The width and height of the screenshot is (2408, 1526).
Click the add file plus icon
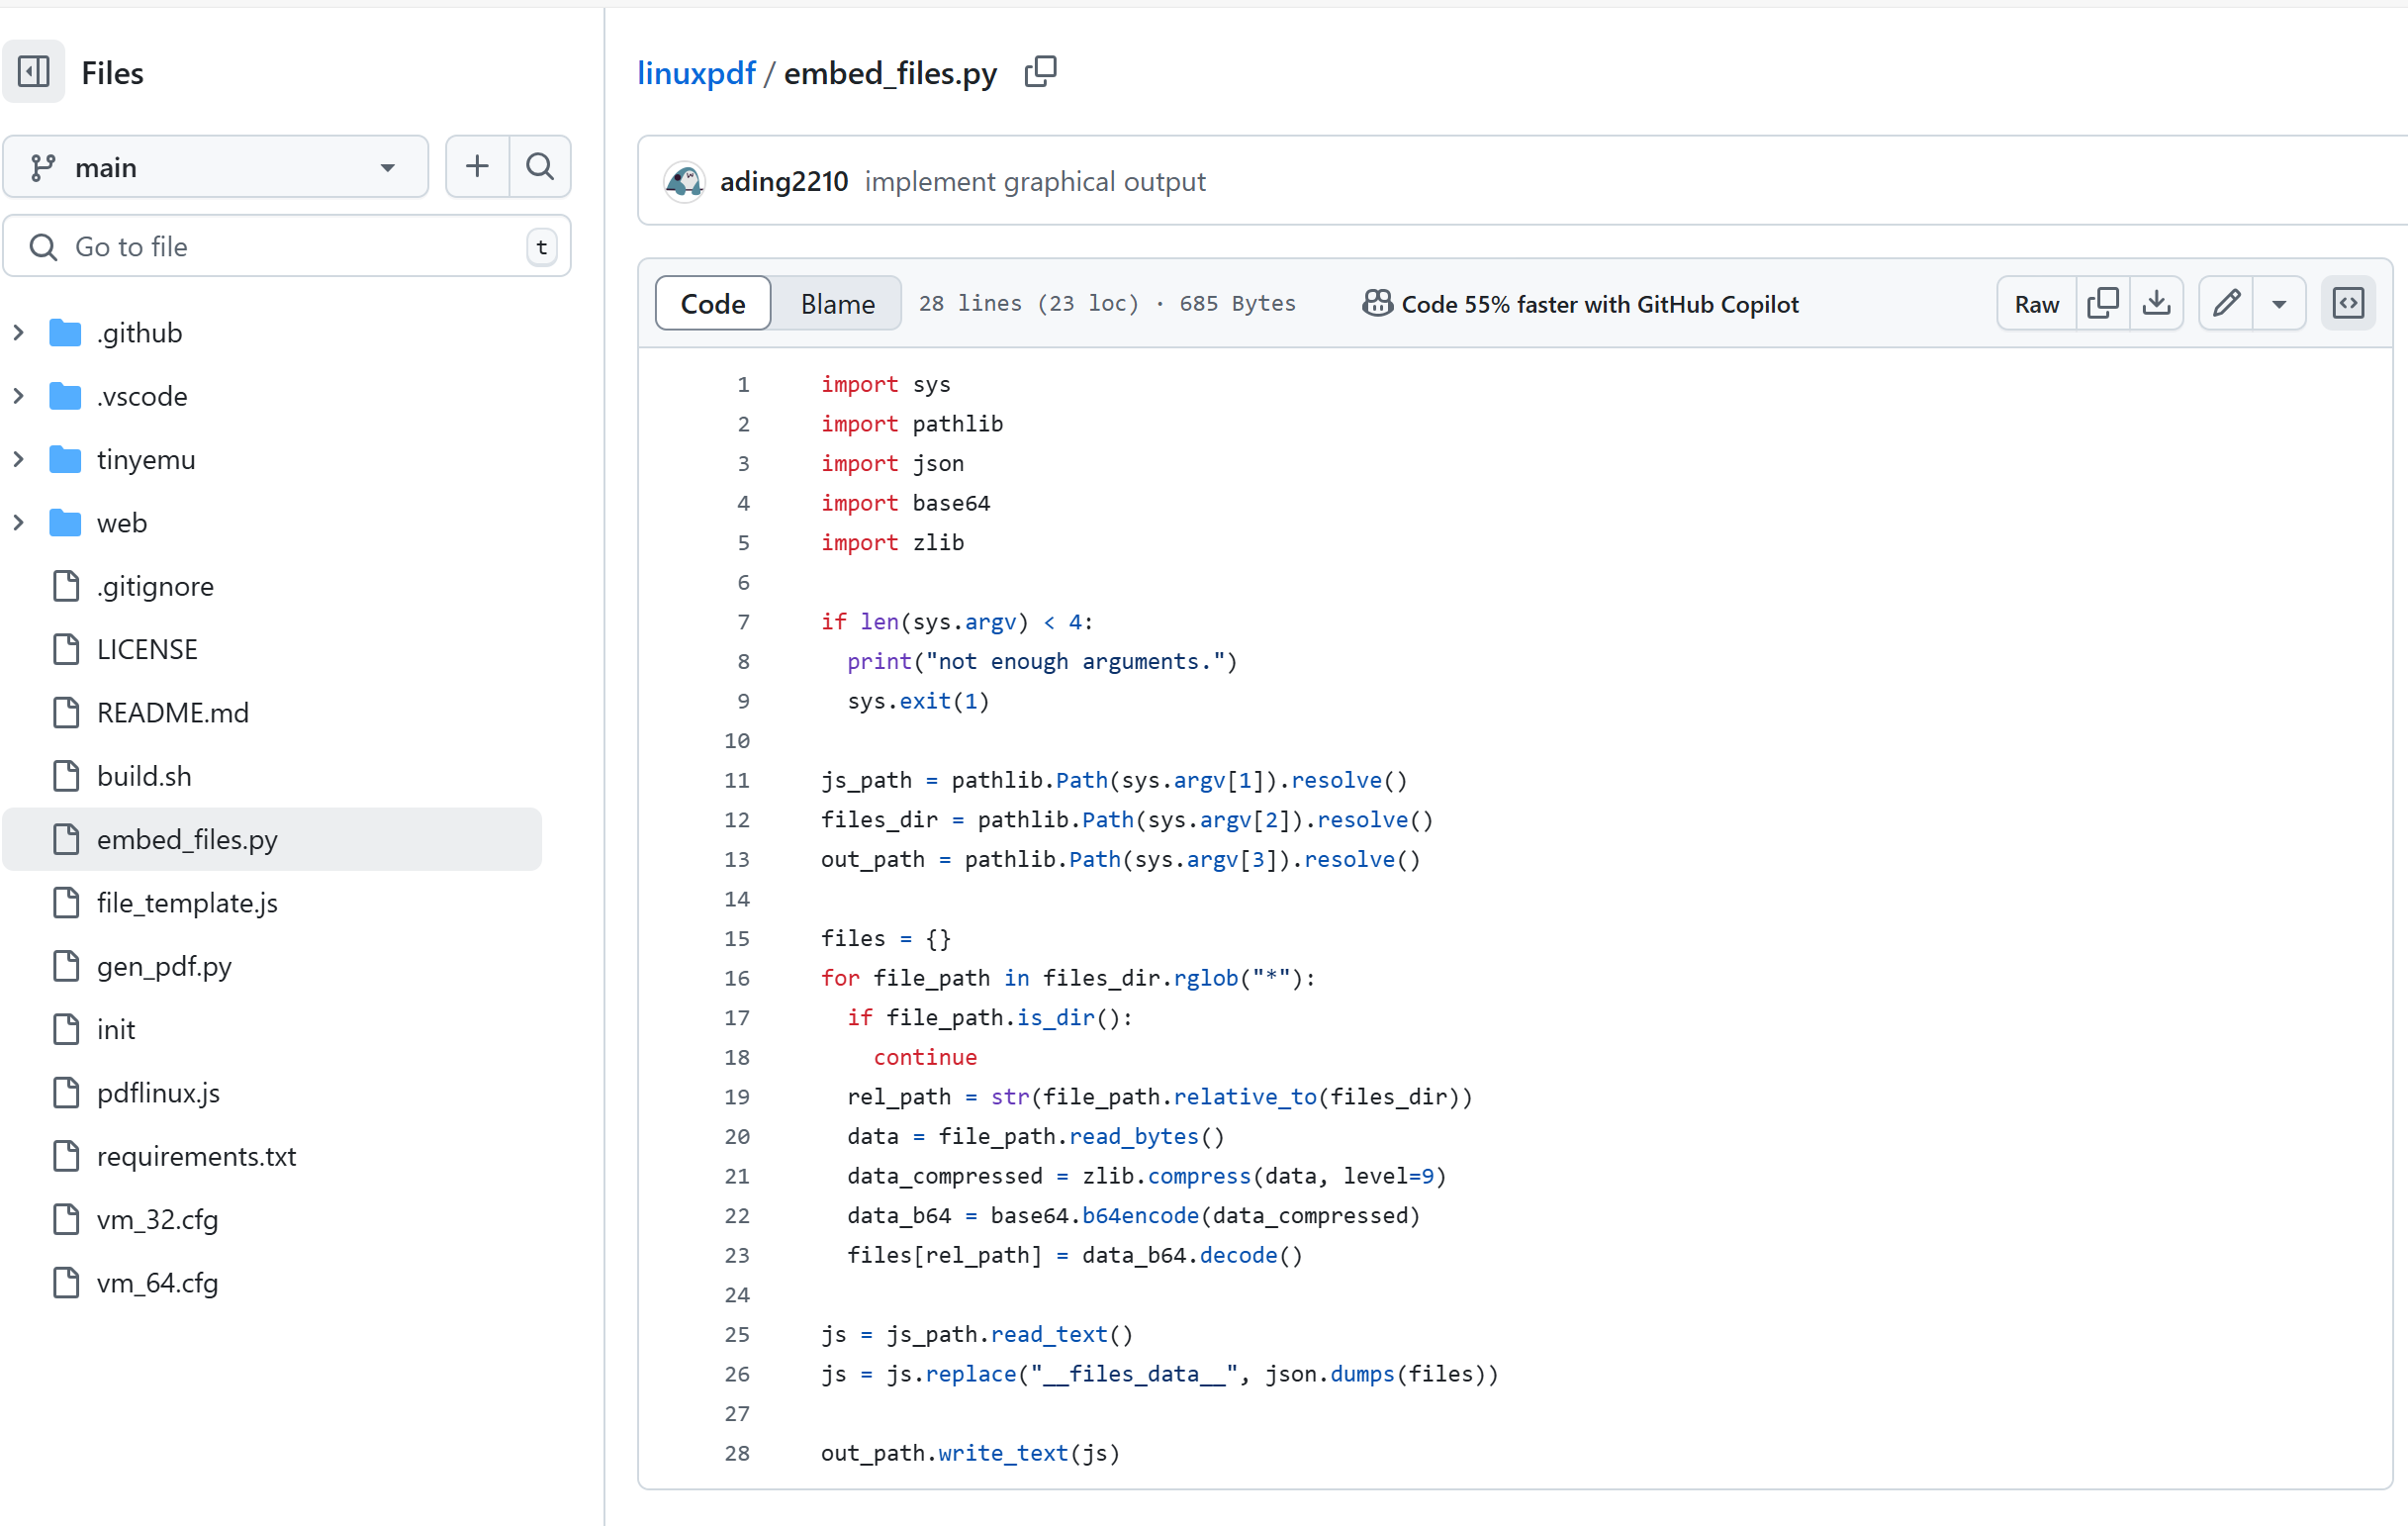(477, 166)
